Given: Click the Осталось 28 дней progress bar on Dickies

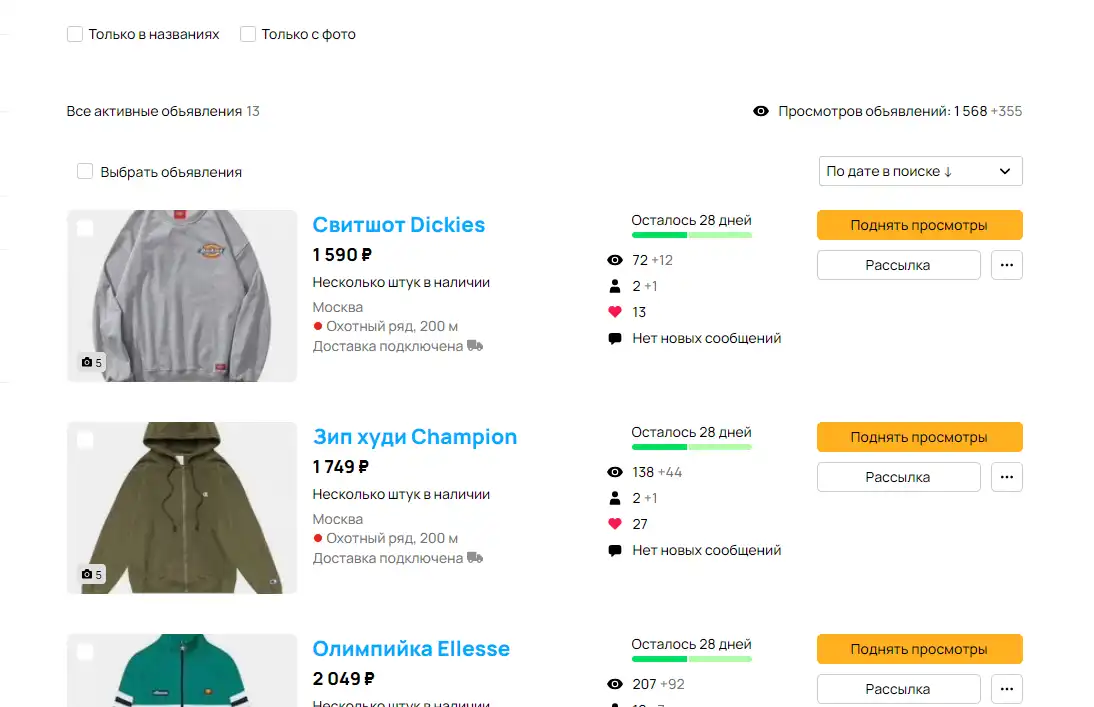Looking at the screenshot, I should [691, 235].
